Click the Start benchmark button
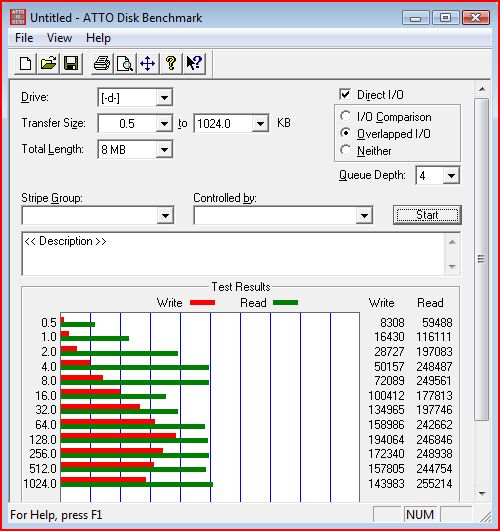Image resolution: width=500 pixels, height=531 pixels. coord(427,215)
